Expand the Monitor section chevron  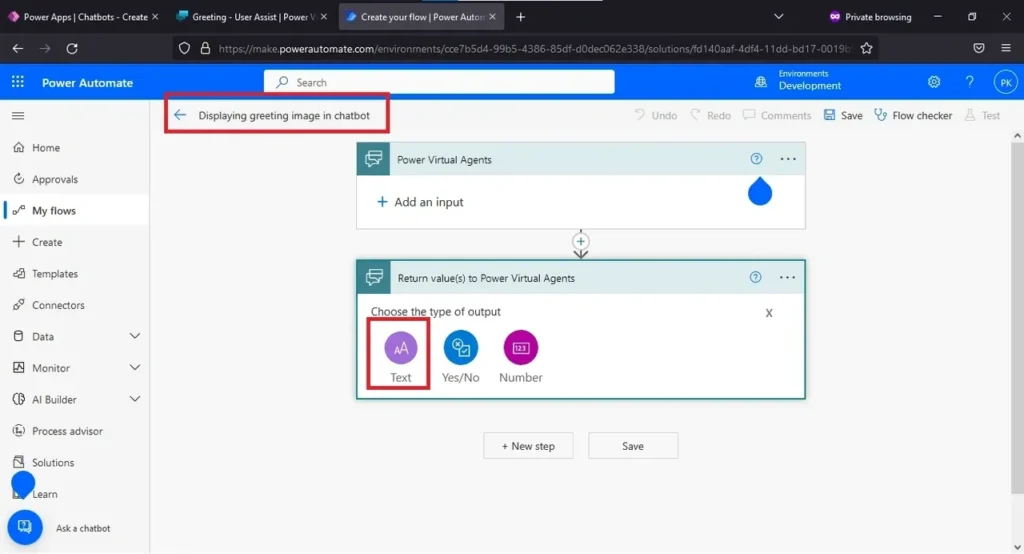click(135, 367)
